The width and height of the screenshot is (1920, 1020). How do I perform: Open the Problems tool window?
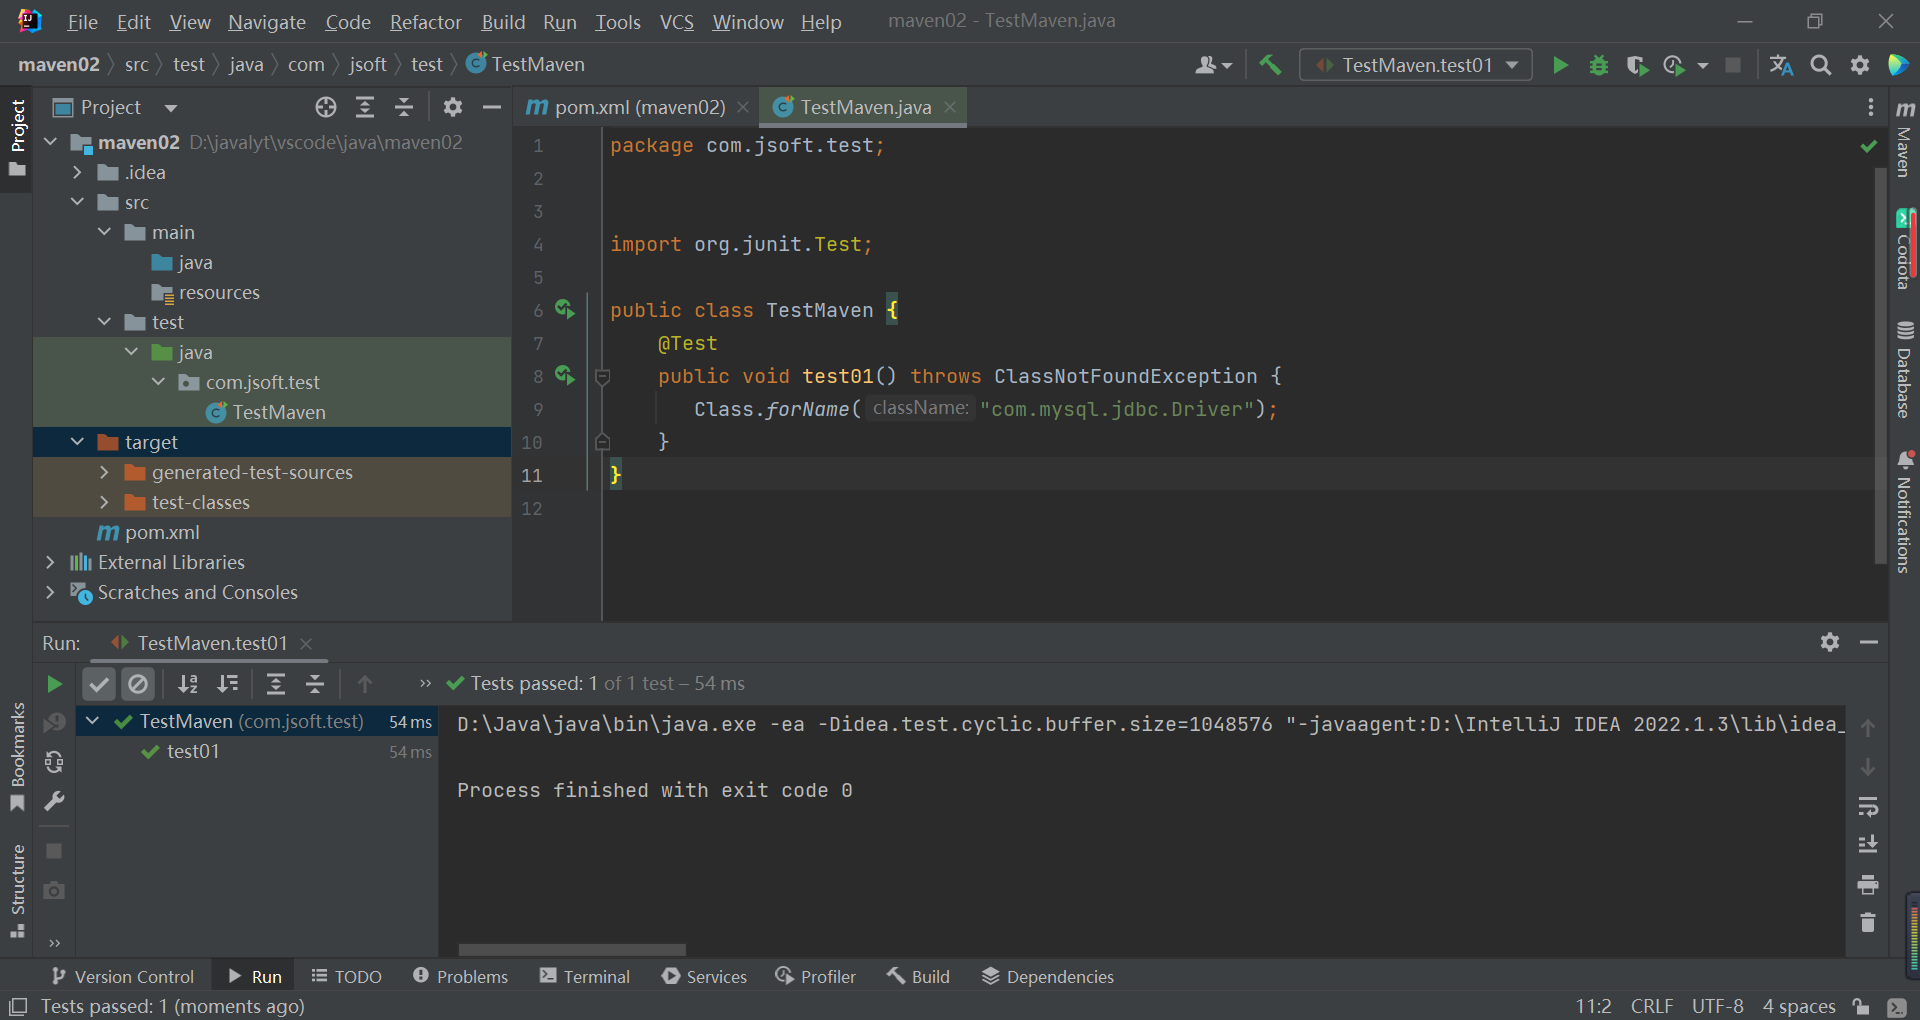(x=460, y=977)
